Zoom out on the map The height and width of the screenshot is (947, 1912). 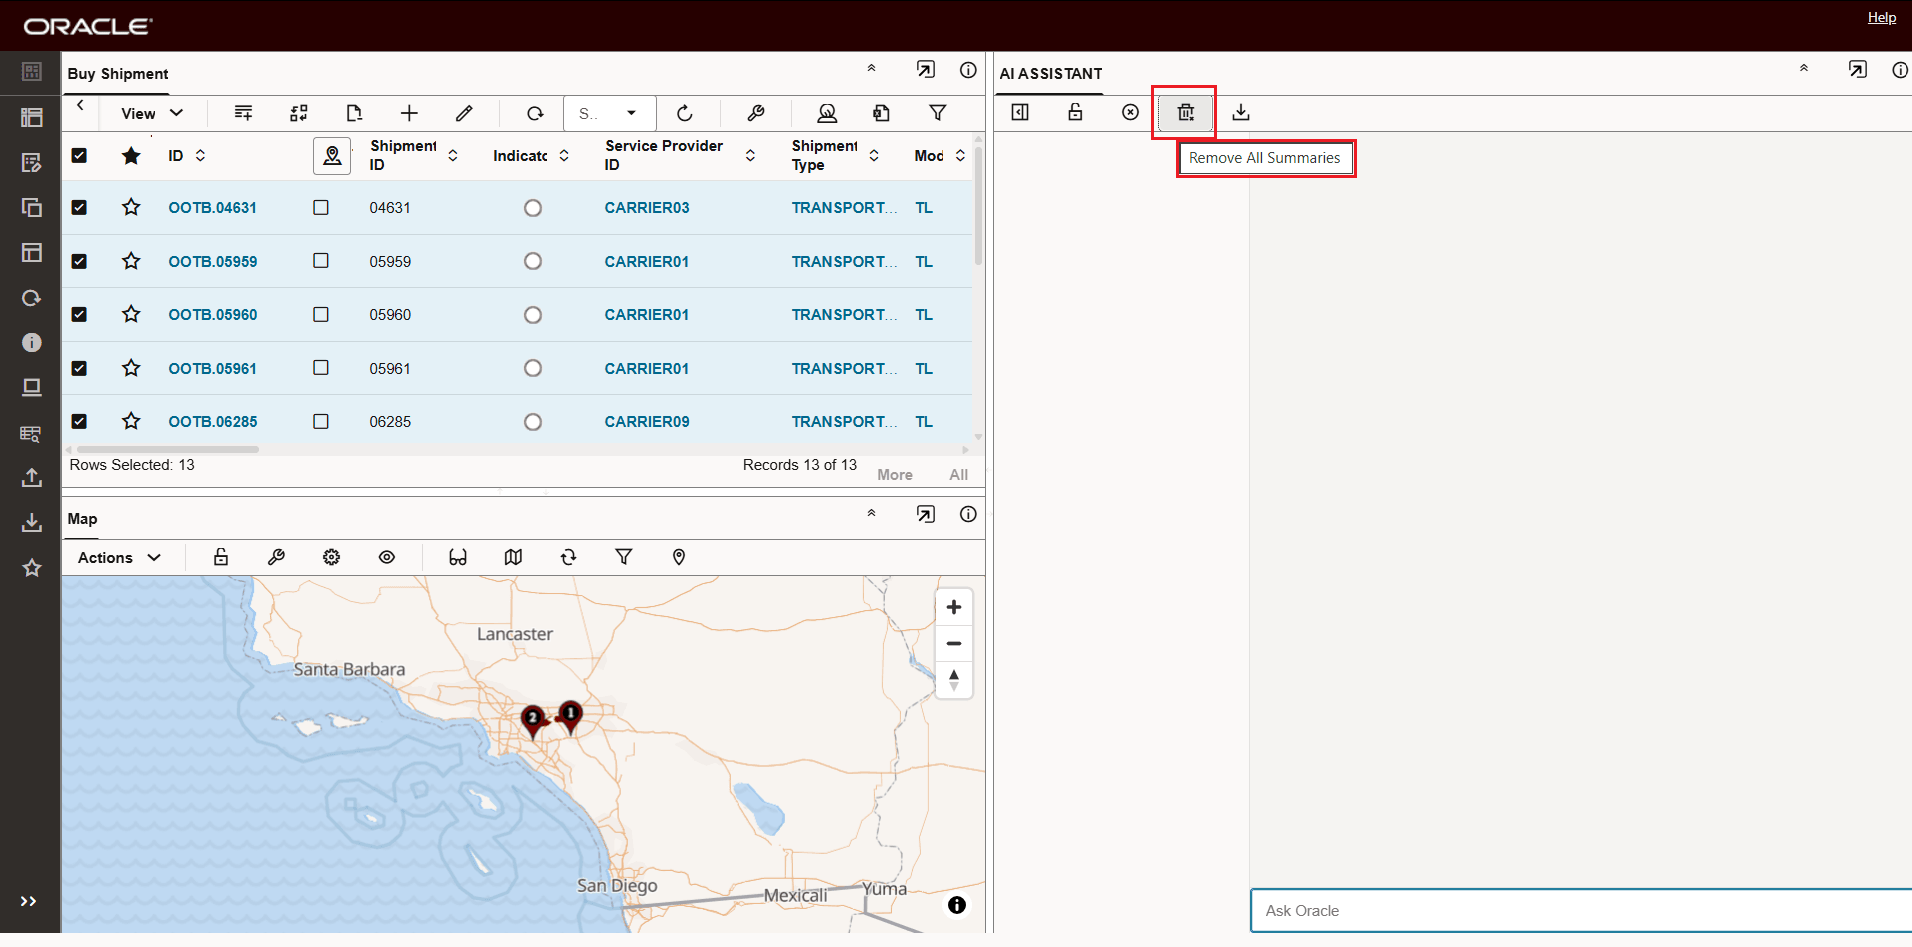(954, 643)
